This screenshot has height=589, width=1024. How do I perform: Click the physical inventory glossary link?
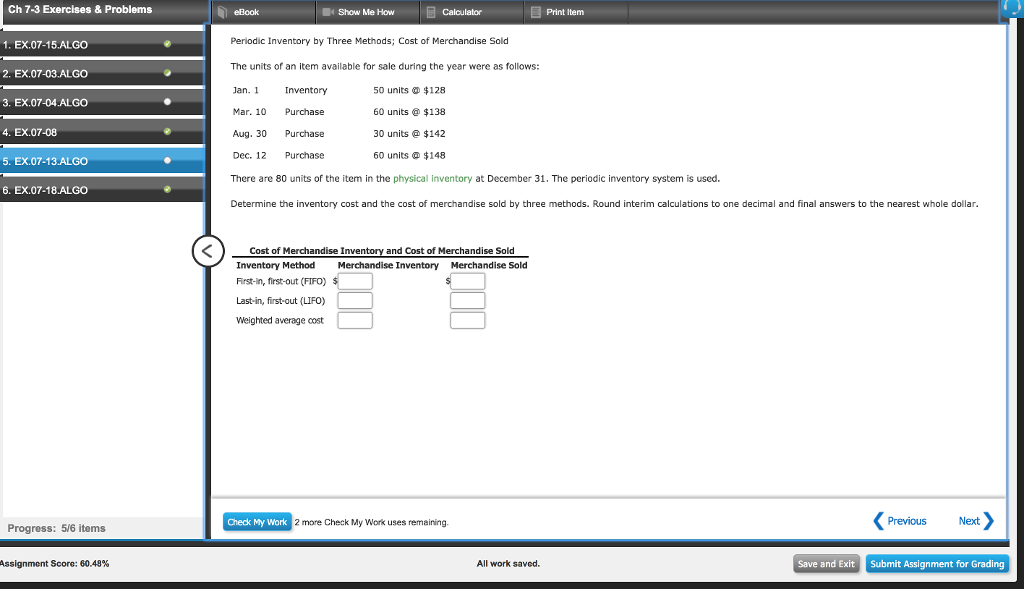[x=432, y=178]
